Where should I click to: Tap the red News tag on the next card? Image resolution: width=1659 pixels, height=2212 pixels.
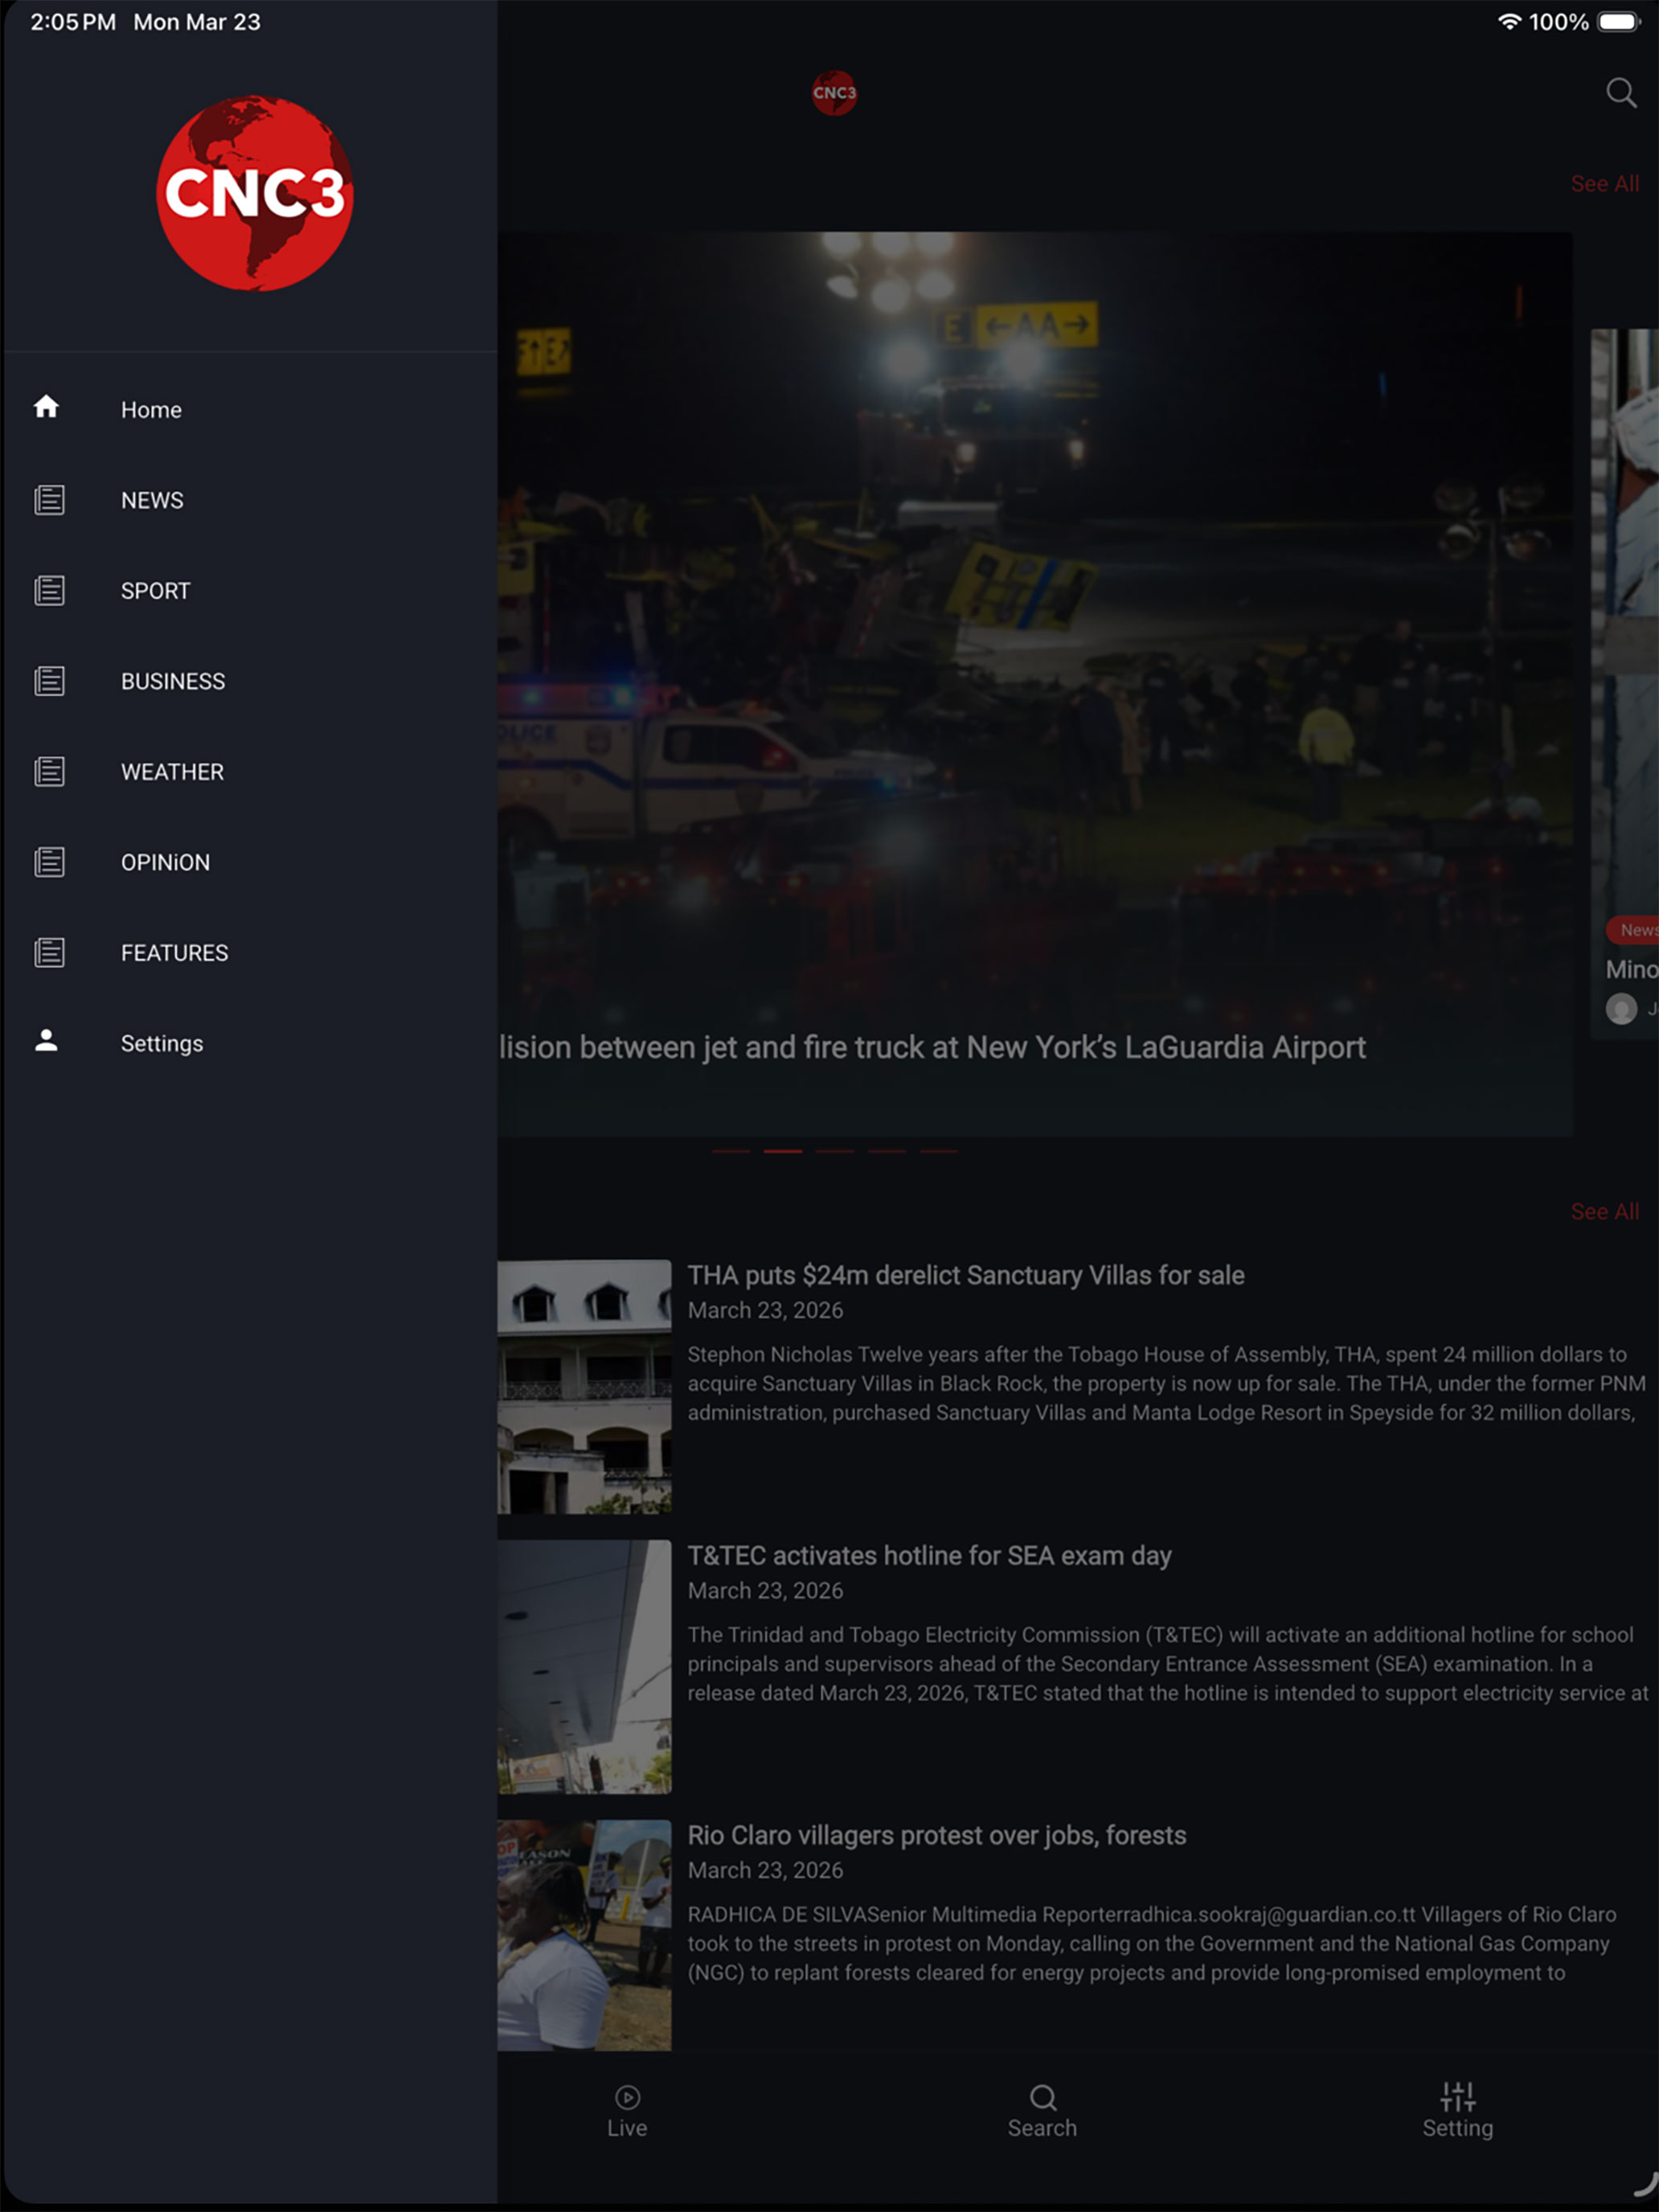click(1633, 930)
